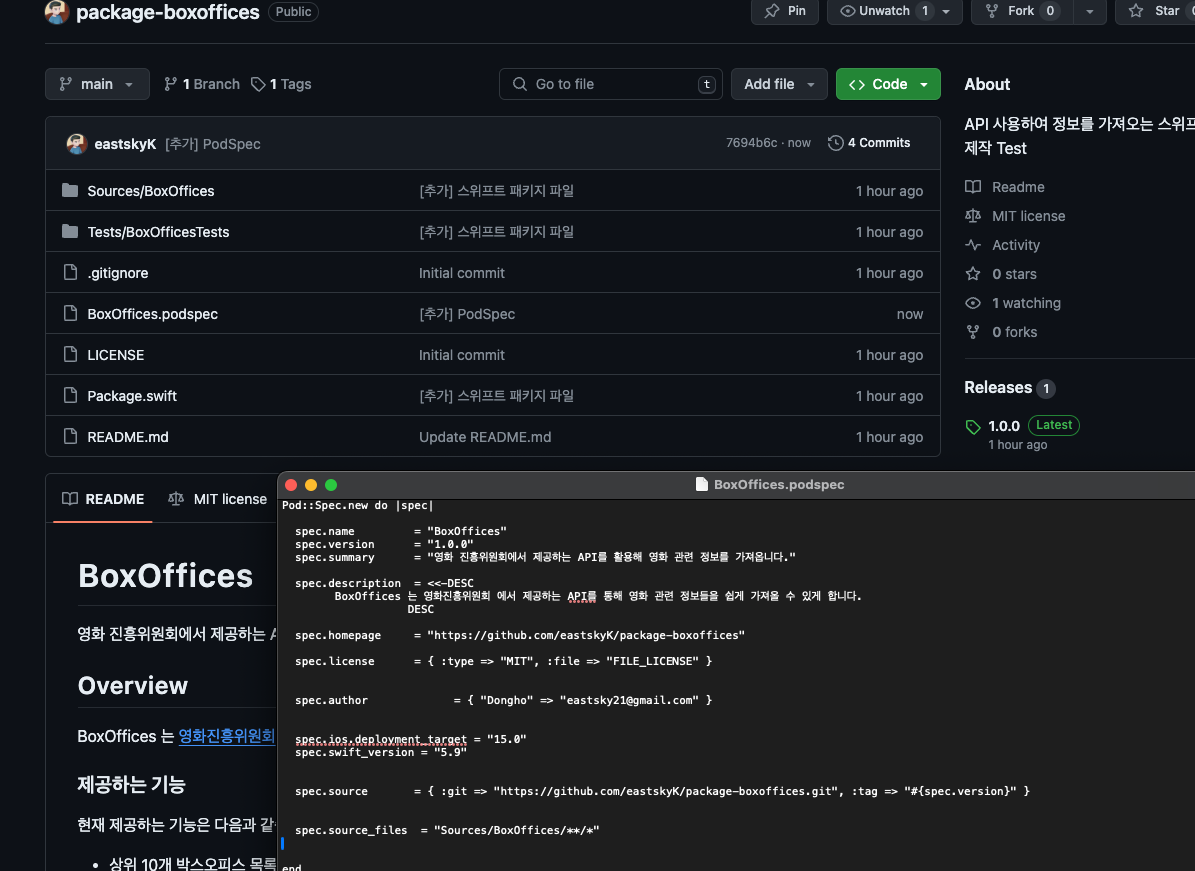The height and width of the screenshot is (871, 1195).
Task: Click the scale icon on MIT license tab
Action: (176, 499)
